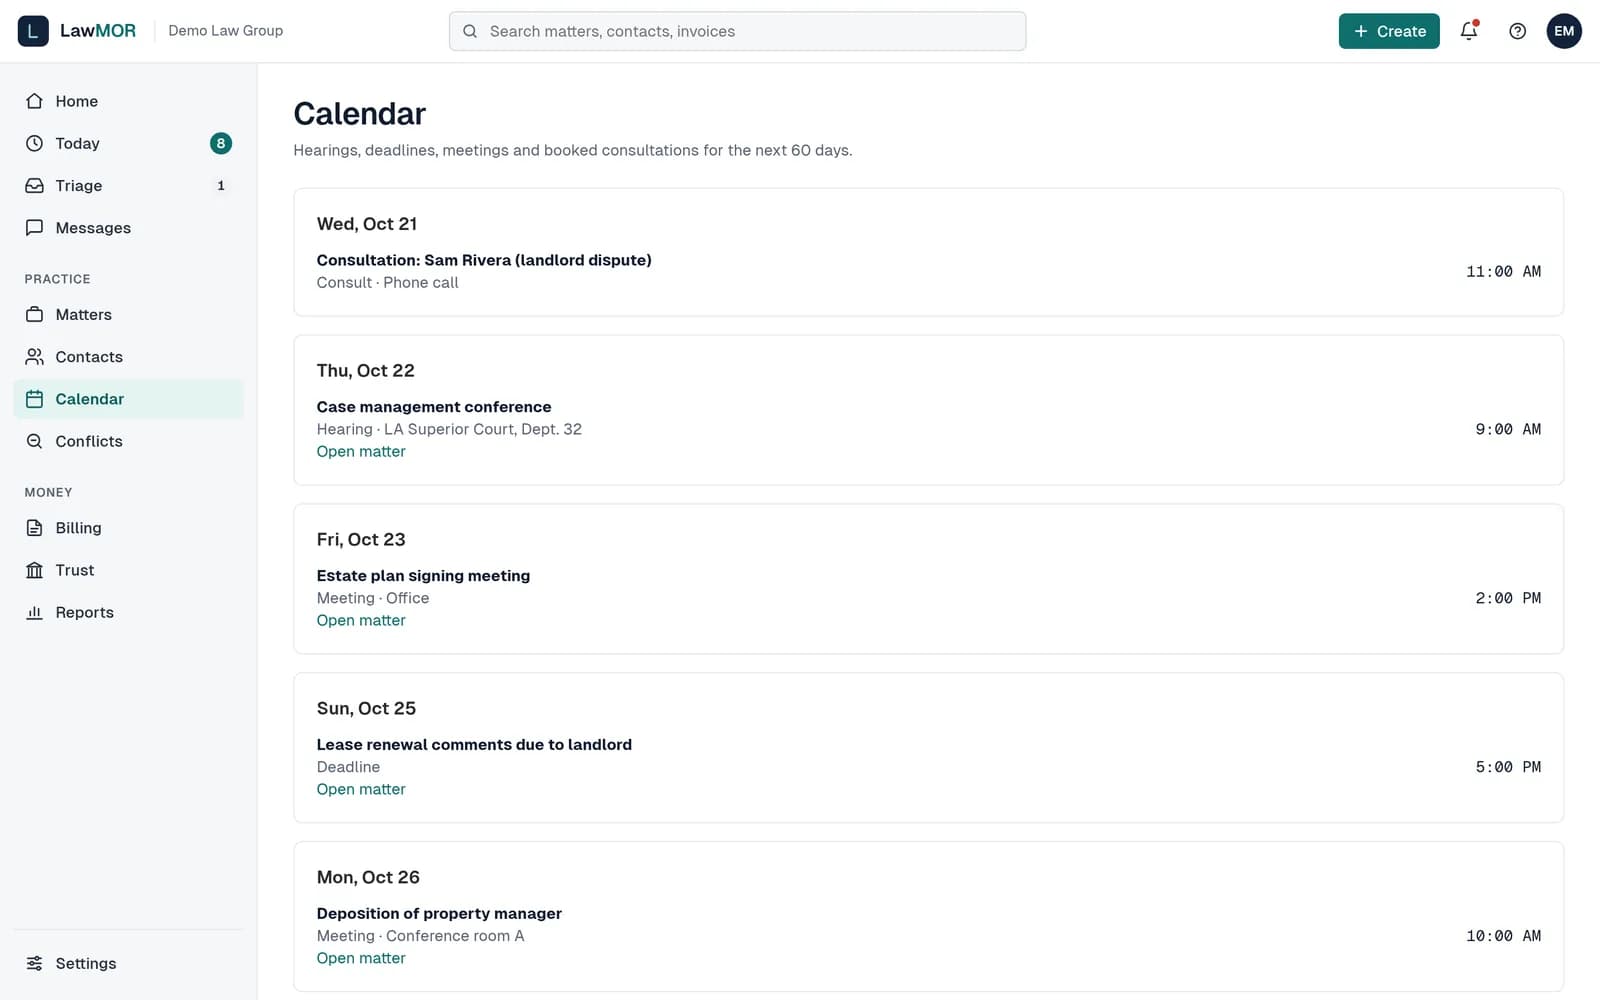Open the help question mark icon
Image resolution: width=1600 pixels, height=1000 pixels.
[x=1517, y=31]
